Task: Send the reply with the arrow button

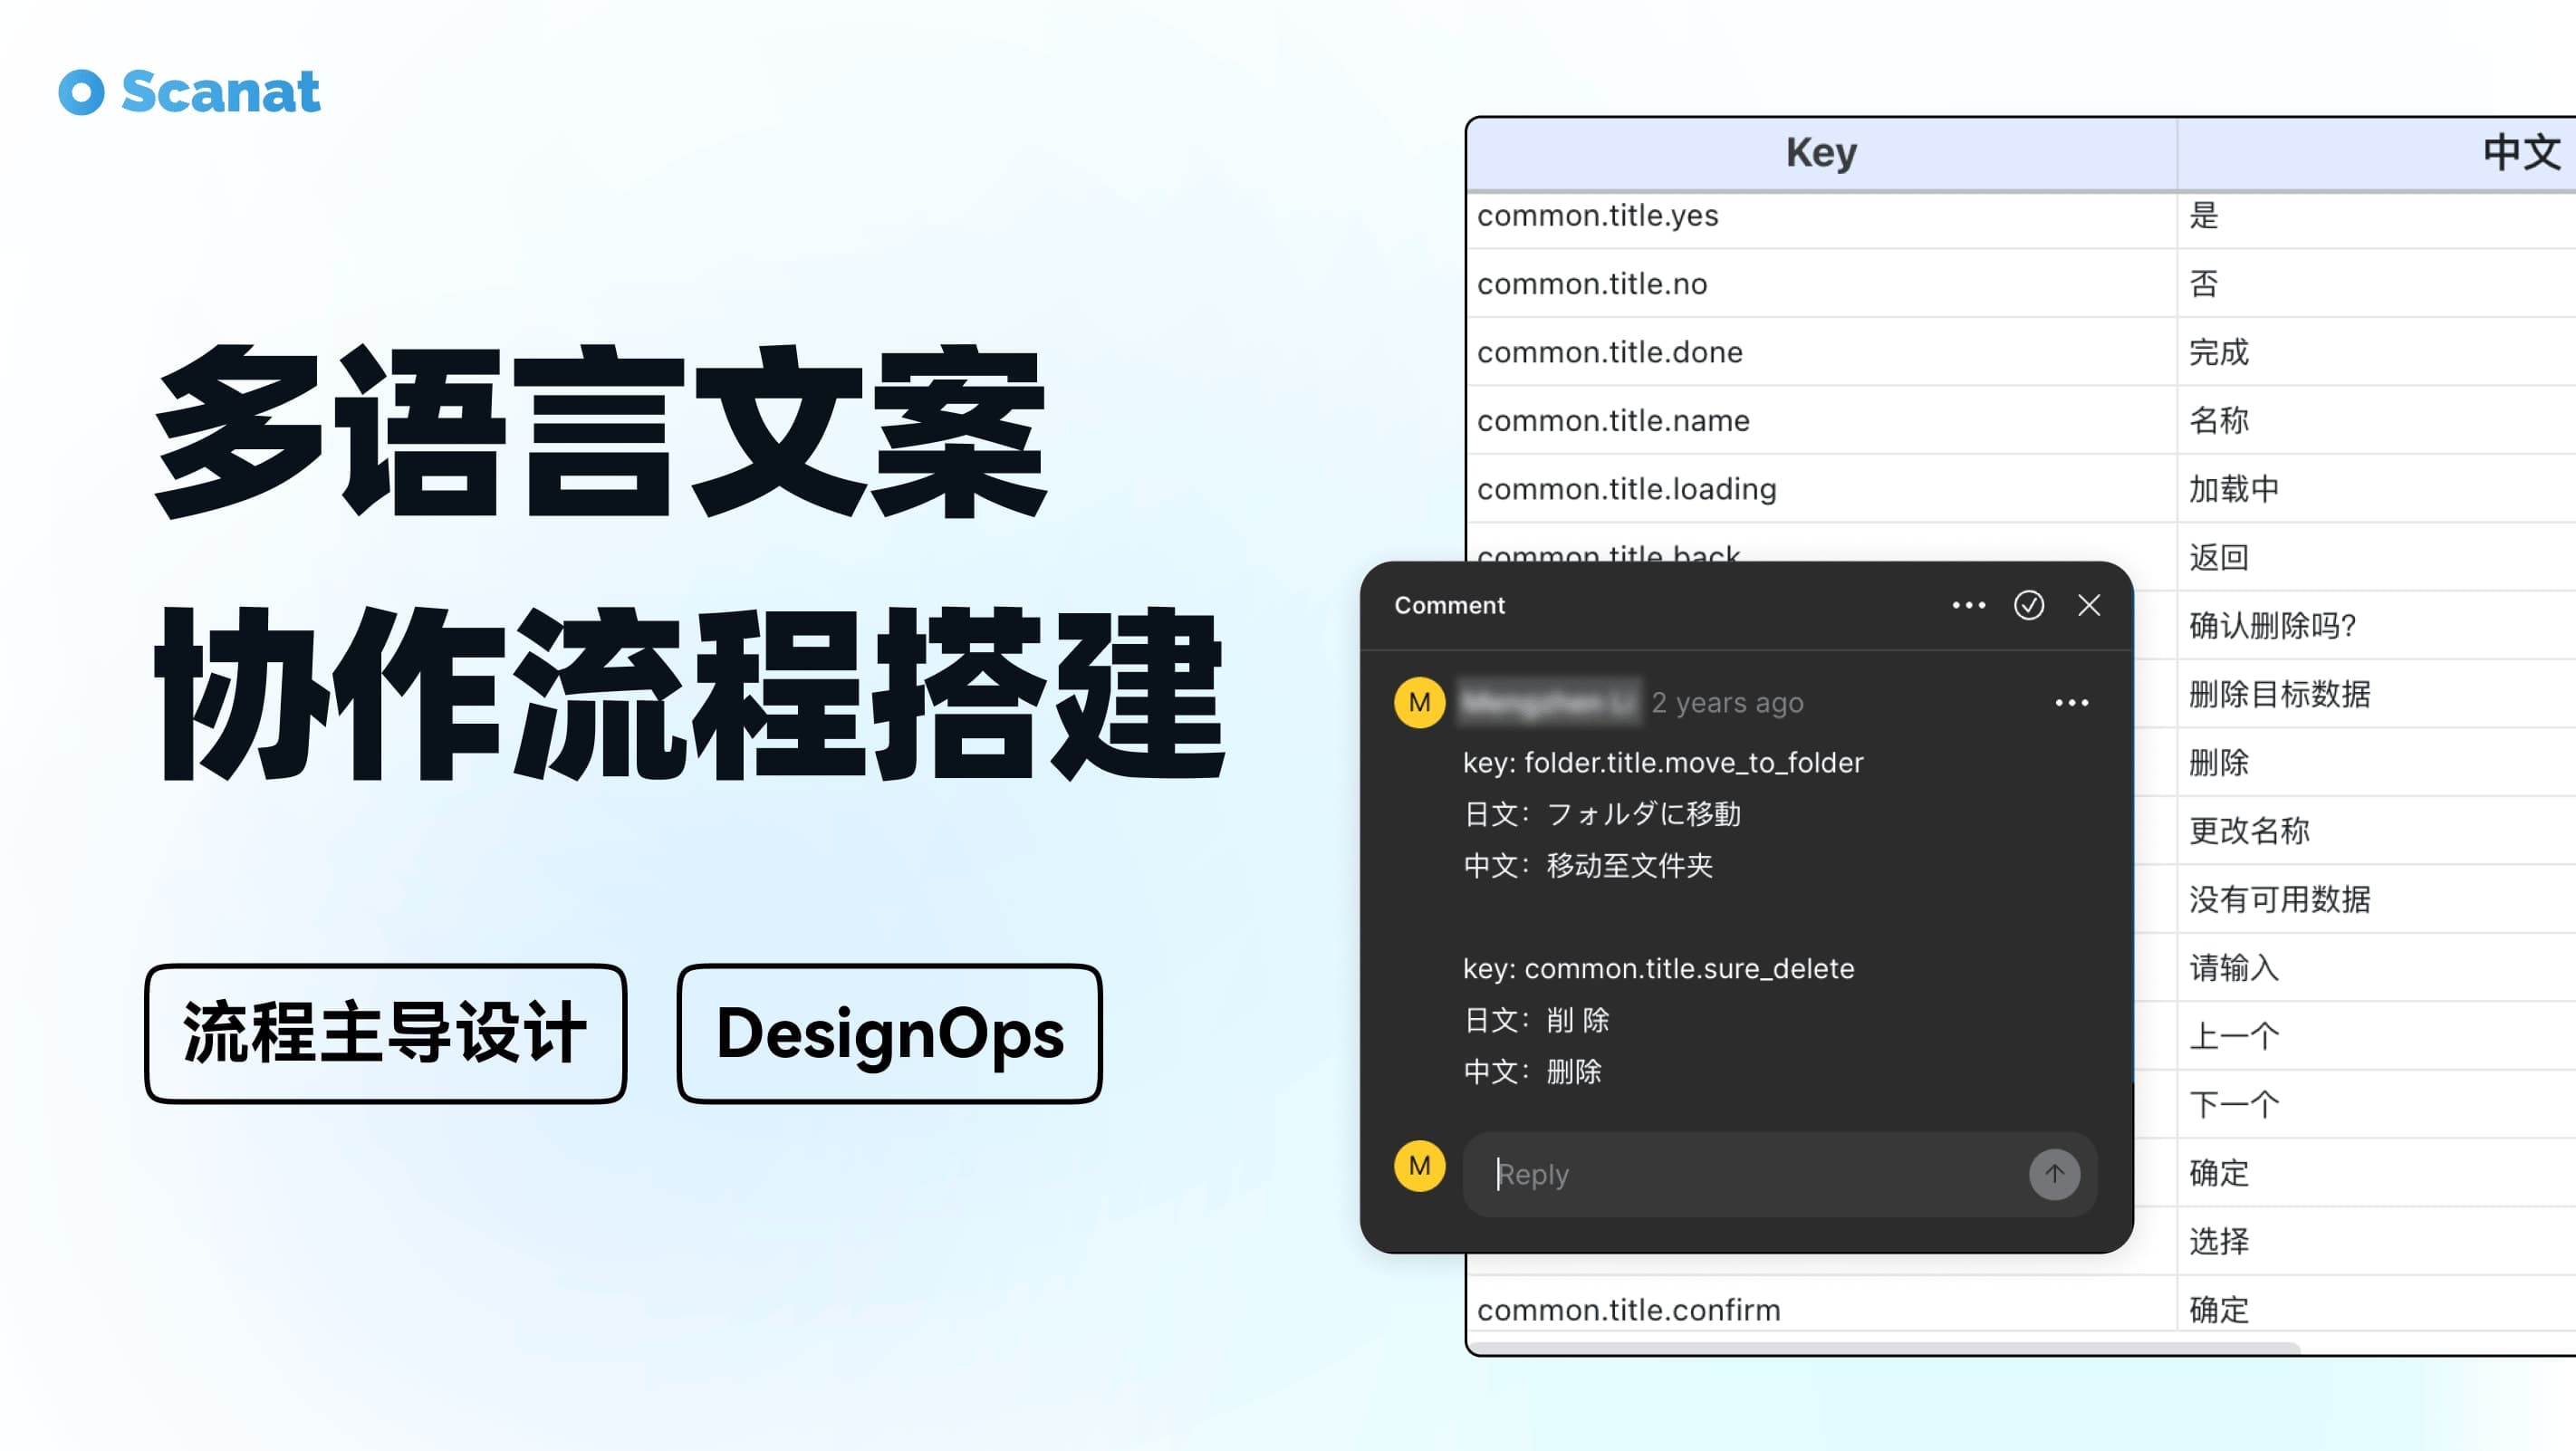Action: pyautogui.click(x=2054, y=1174)
